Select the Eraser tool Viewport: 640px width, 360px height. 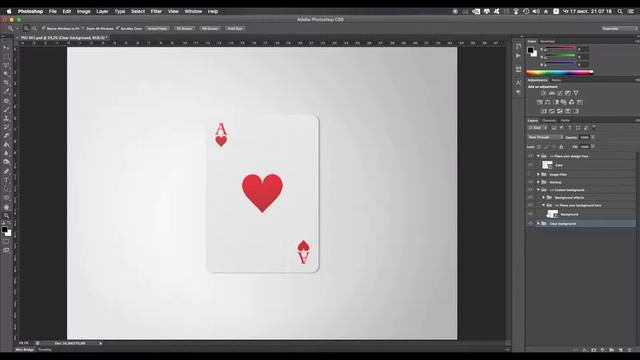click(6, 136)
